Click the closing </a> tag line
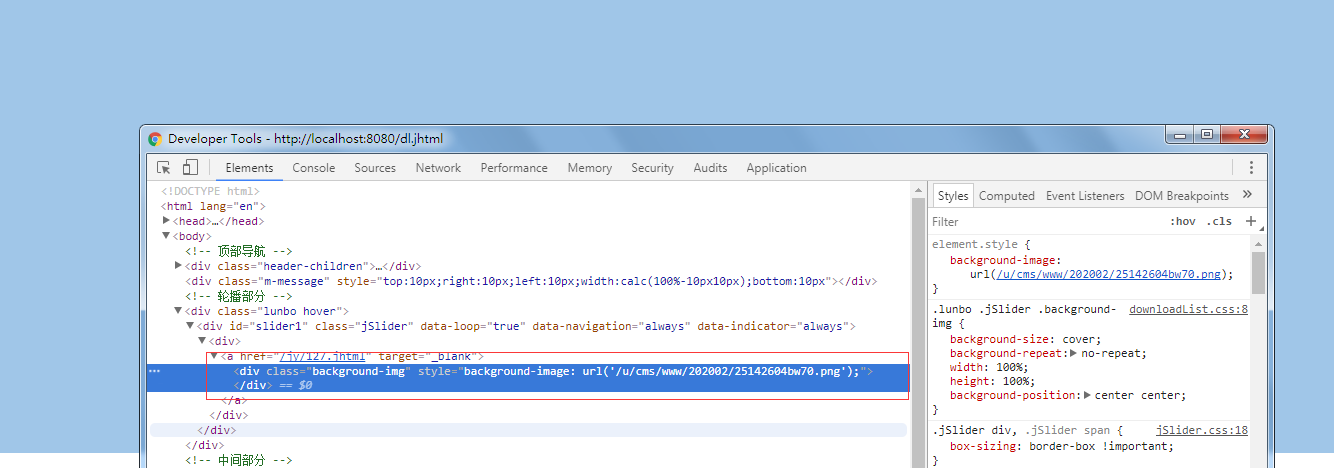The image size is (1334, 468). (x=233, y=400)
